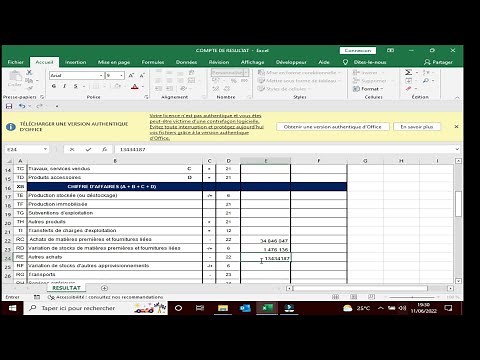Click the Redo arrow icon
Screen dimensions: 480x360
[x=39, y=106]
